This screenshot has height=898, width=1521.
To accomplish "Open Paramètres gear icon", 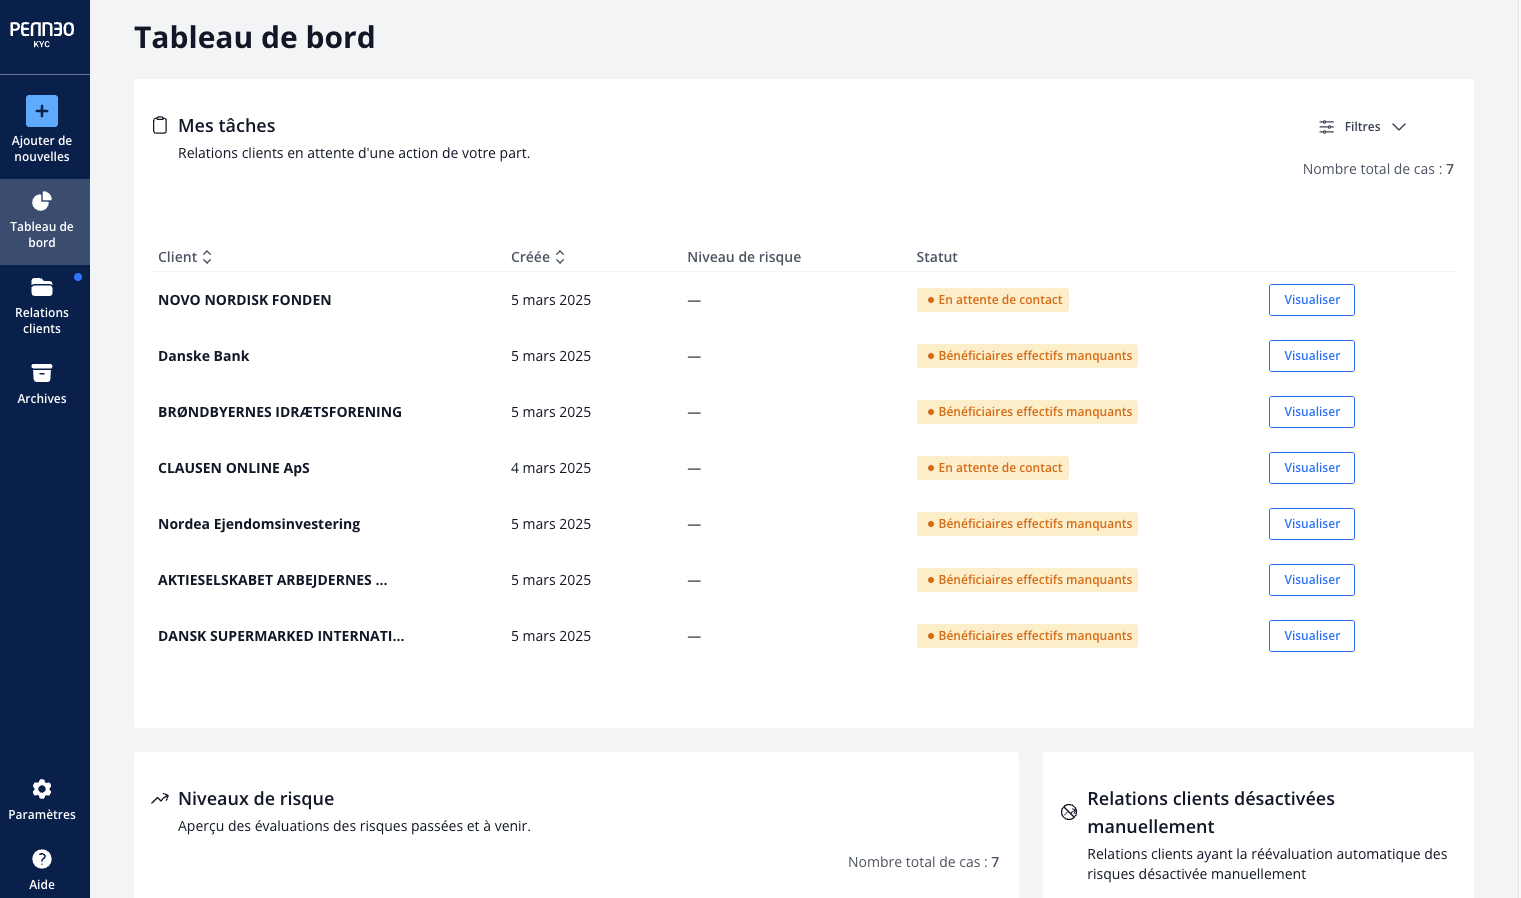I will 42,789.
